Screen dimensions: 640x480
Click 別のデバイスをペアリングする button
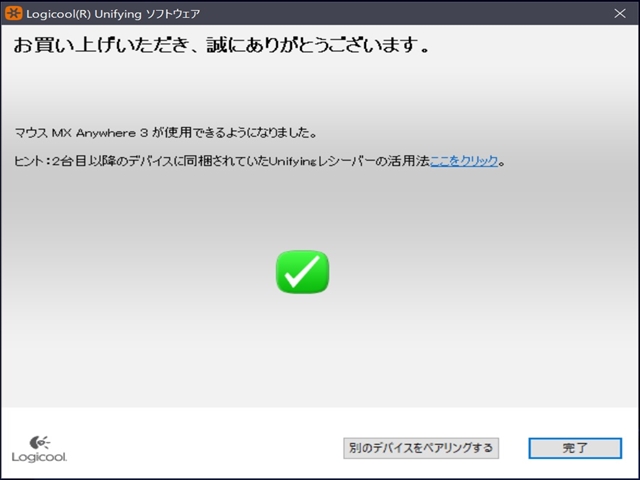pyautogui.click(x=421, y=448)
